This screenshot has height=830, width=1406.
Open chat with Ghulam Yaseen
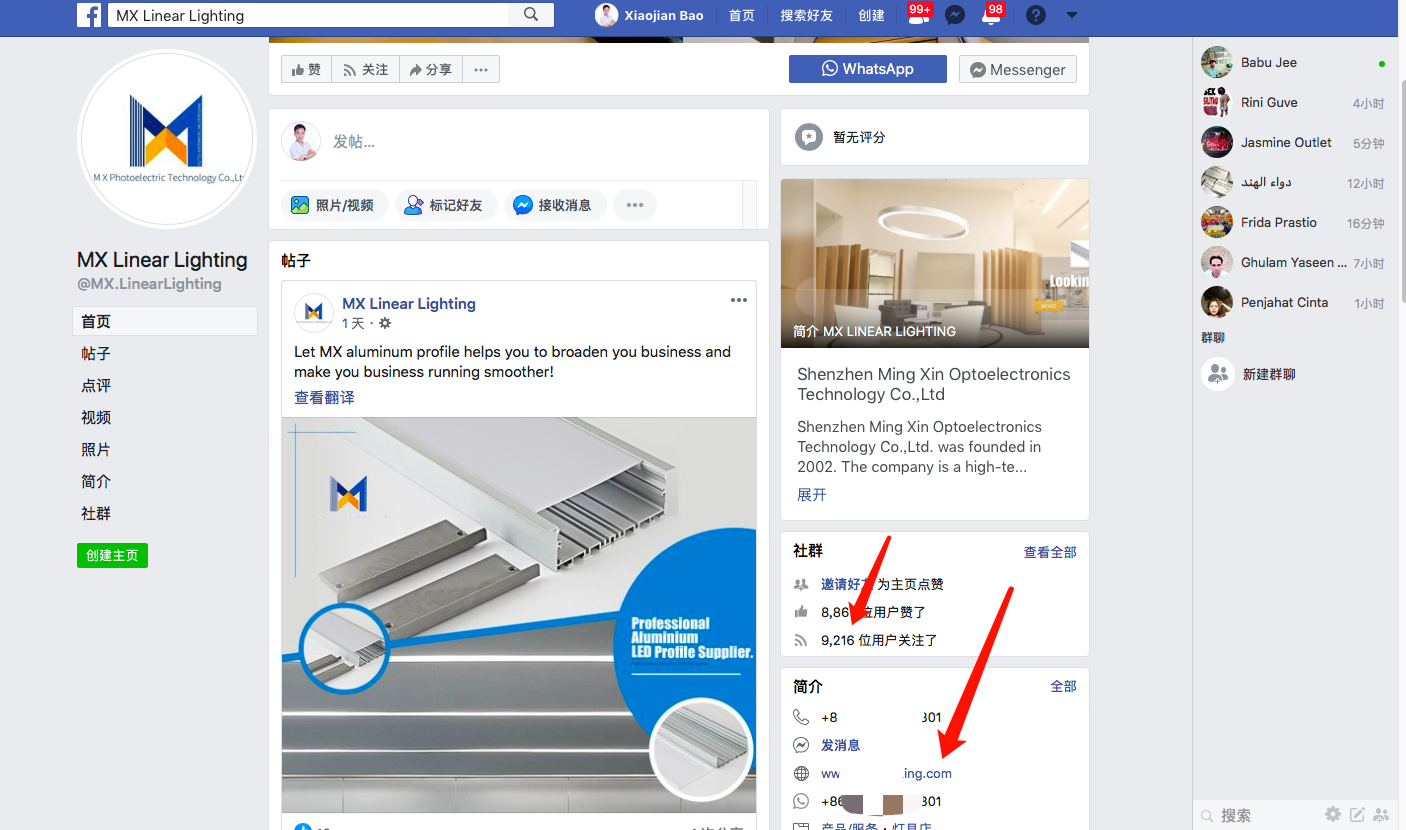click(x=1293, y=262)
